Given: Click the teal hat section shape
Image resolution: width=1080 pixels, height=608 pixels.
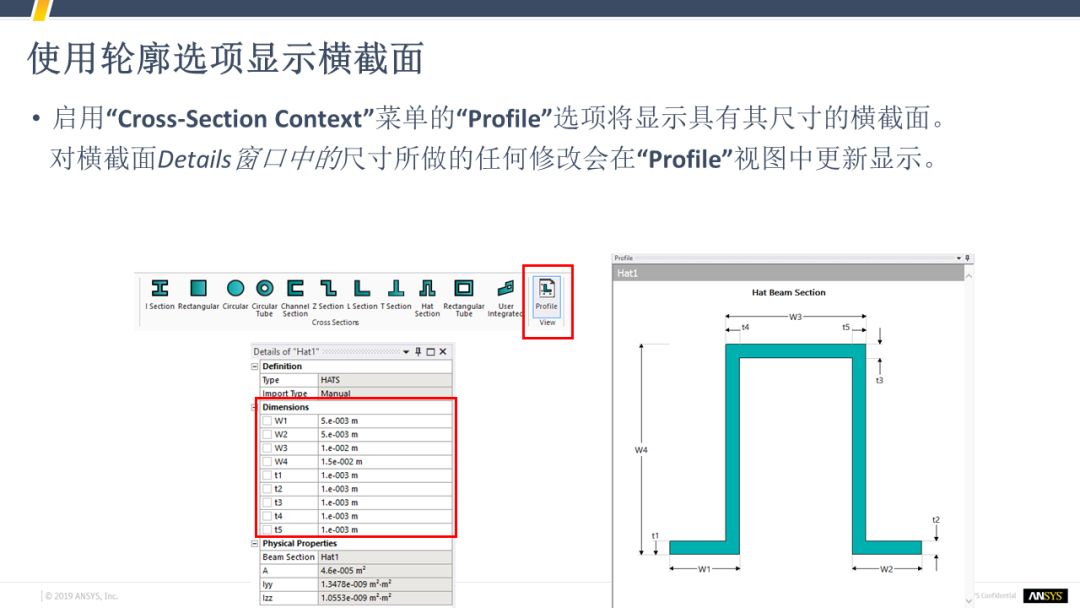Looking at the screenshot, I should [x=796, y=351].
